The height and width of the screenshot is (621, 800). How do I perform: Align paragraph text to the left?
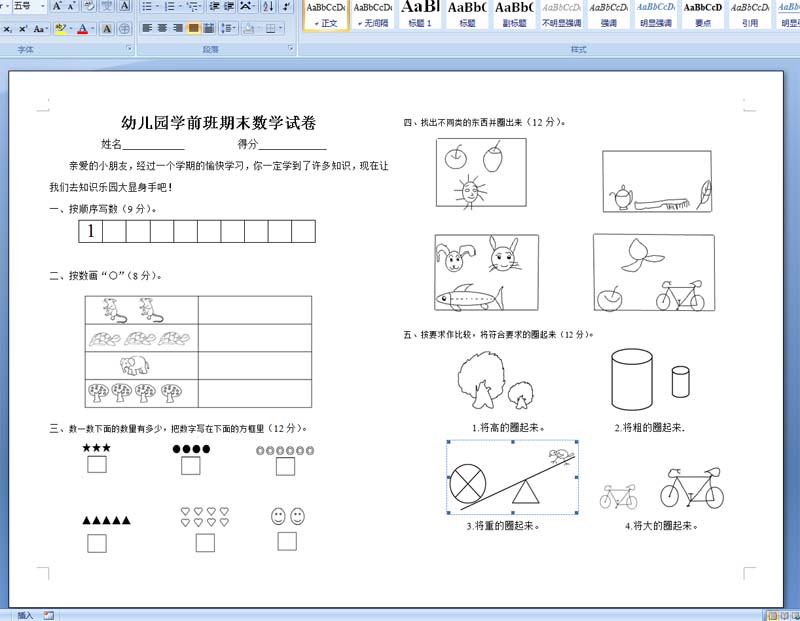[147, 29]
